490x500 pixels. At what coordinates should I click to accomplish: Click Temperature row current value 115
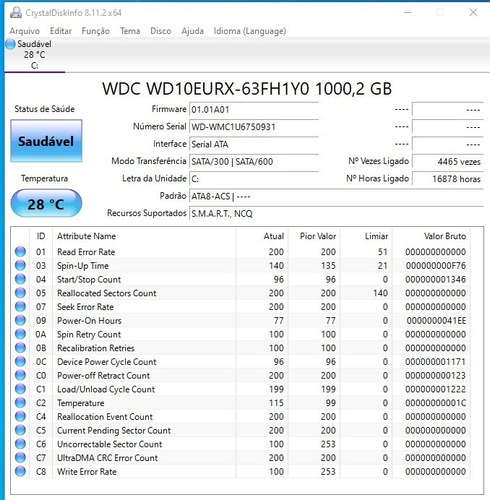[x=276, y=403]
